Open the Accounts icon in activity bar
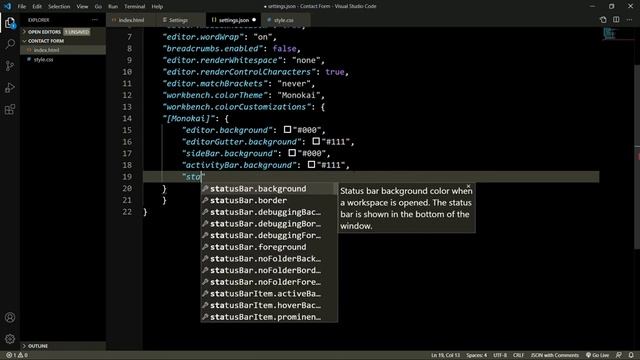The width and height of the screenshot is (640, 360). tap(10, 317)
